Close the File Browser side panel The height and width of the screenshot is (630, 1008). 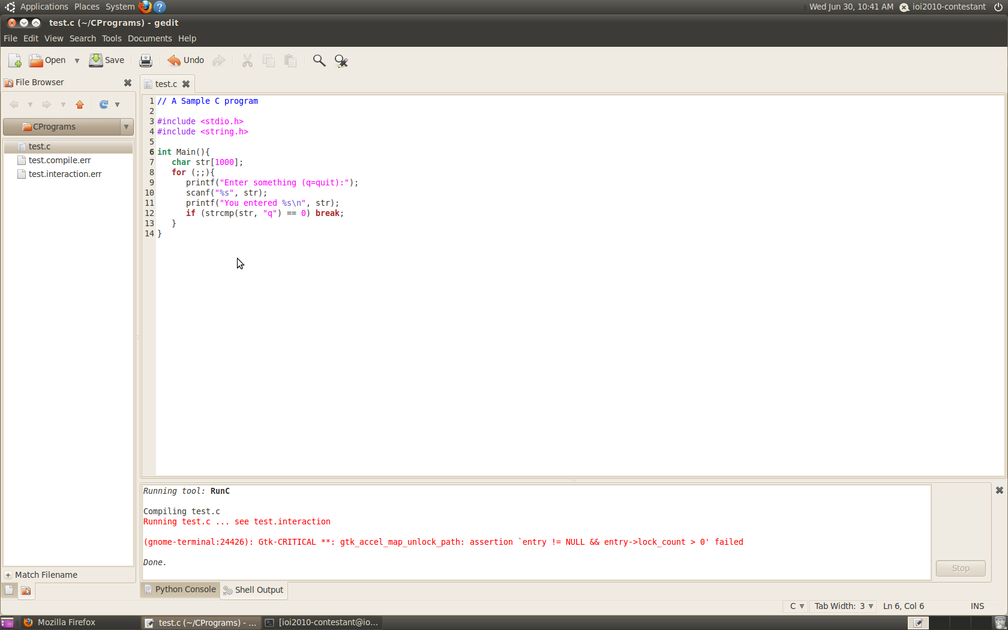127,82
